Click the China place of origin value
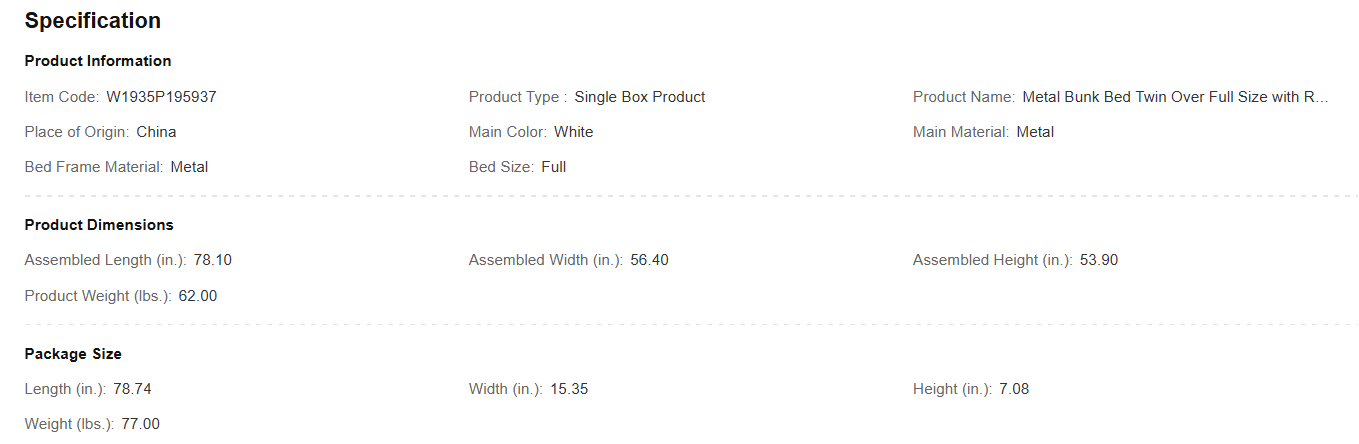 pyautogui.click(x=156, y=132)
